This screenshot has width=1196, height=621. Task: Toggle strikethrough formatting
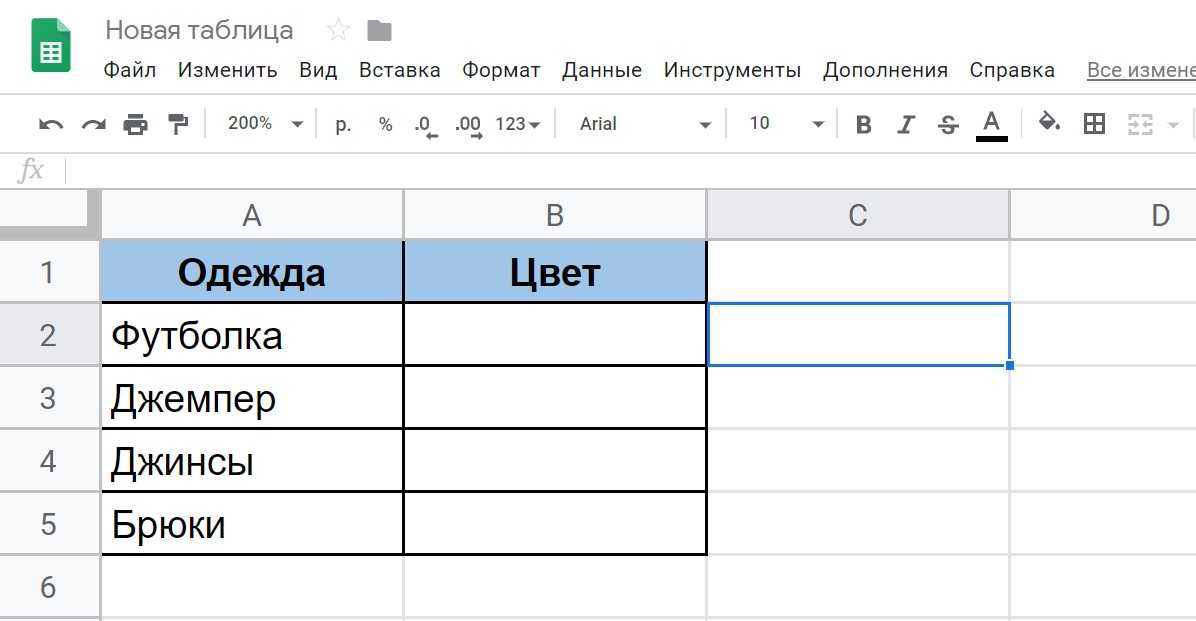(x=948, y=124)
